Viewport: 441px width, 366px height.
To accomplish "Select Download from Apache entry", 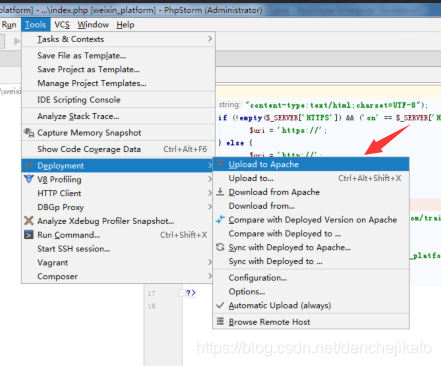I will click(x=274, y=192).
